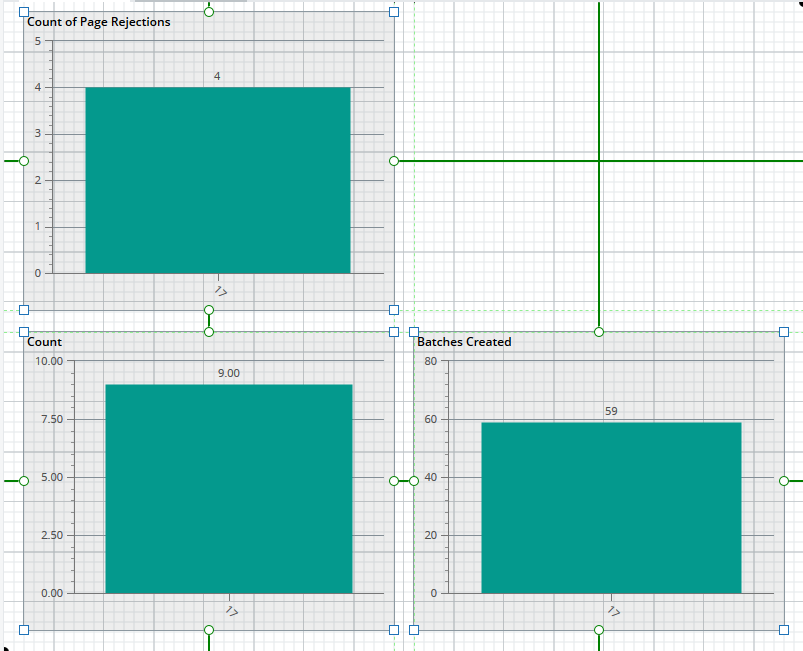Click the teal bar labeled 9.00 in Count chart
The height and width of the screenshot is (651, 803).
(229, 489)
